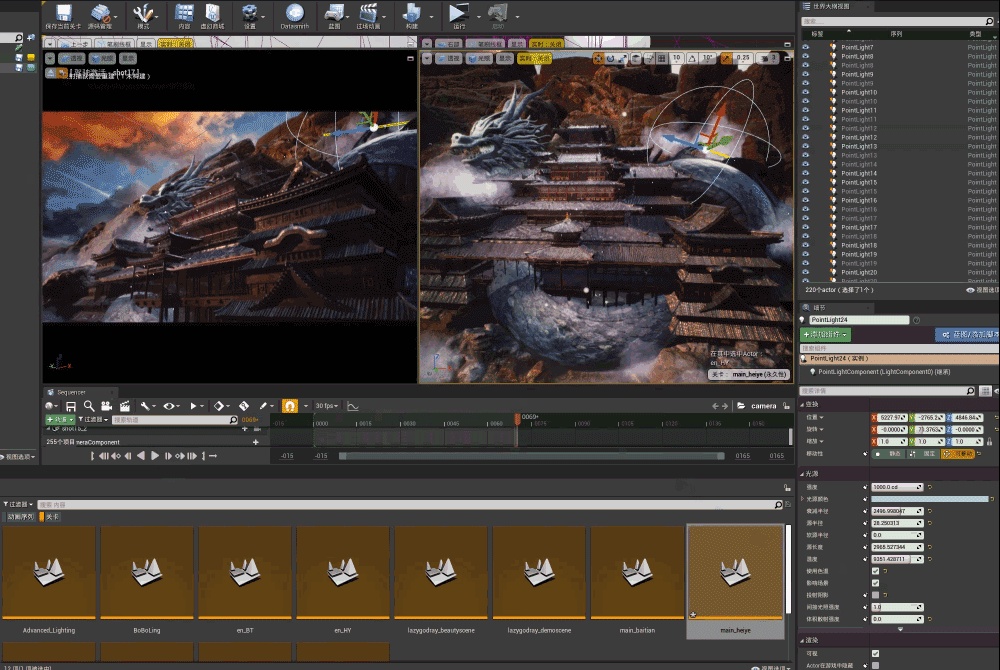Select PointLight14 in the World Outliner
The height and width of the screenshot is (670, 1000).
tap(858, 173)
